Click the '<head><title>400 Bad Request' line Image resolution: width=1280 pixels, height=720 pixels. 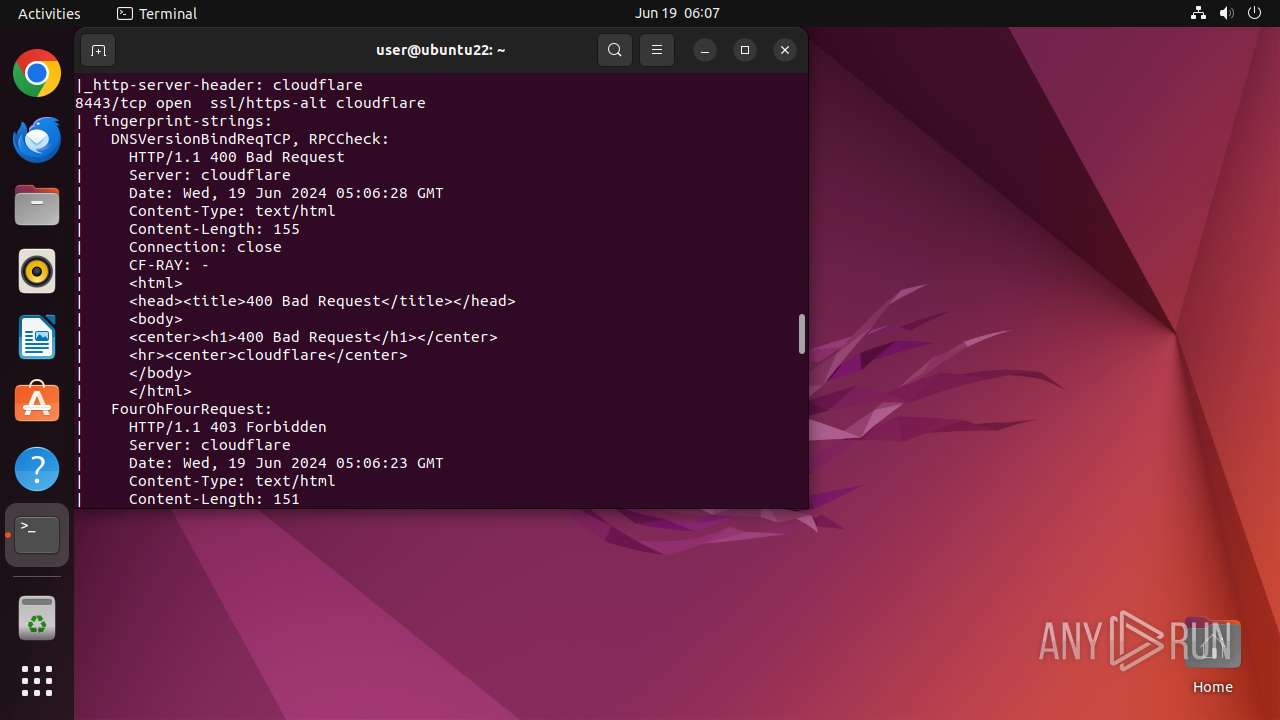click(x=322, y=301)
